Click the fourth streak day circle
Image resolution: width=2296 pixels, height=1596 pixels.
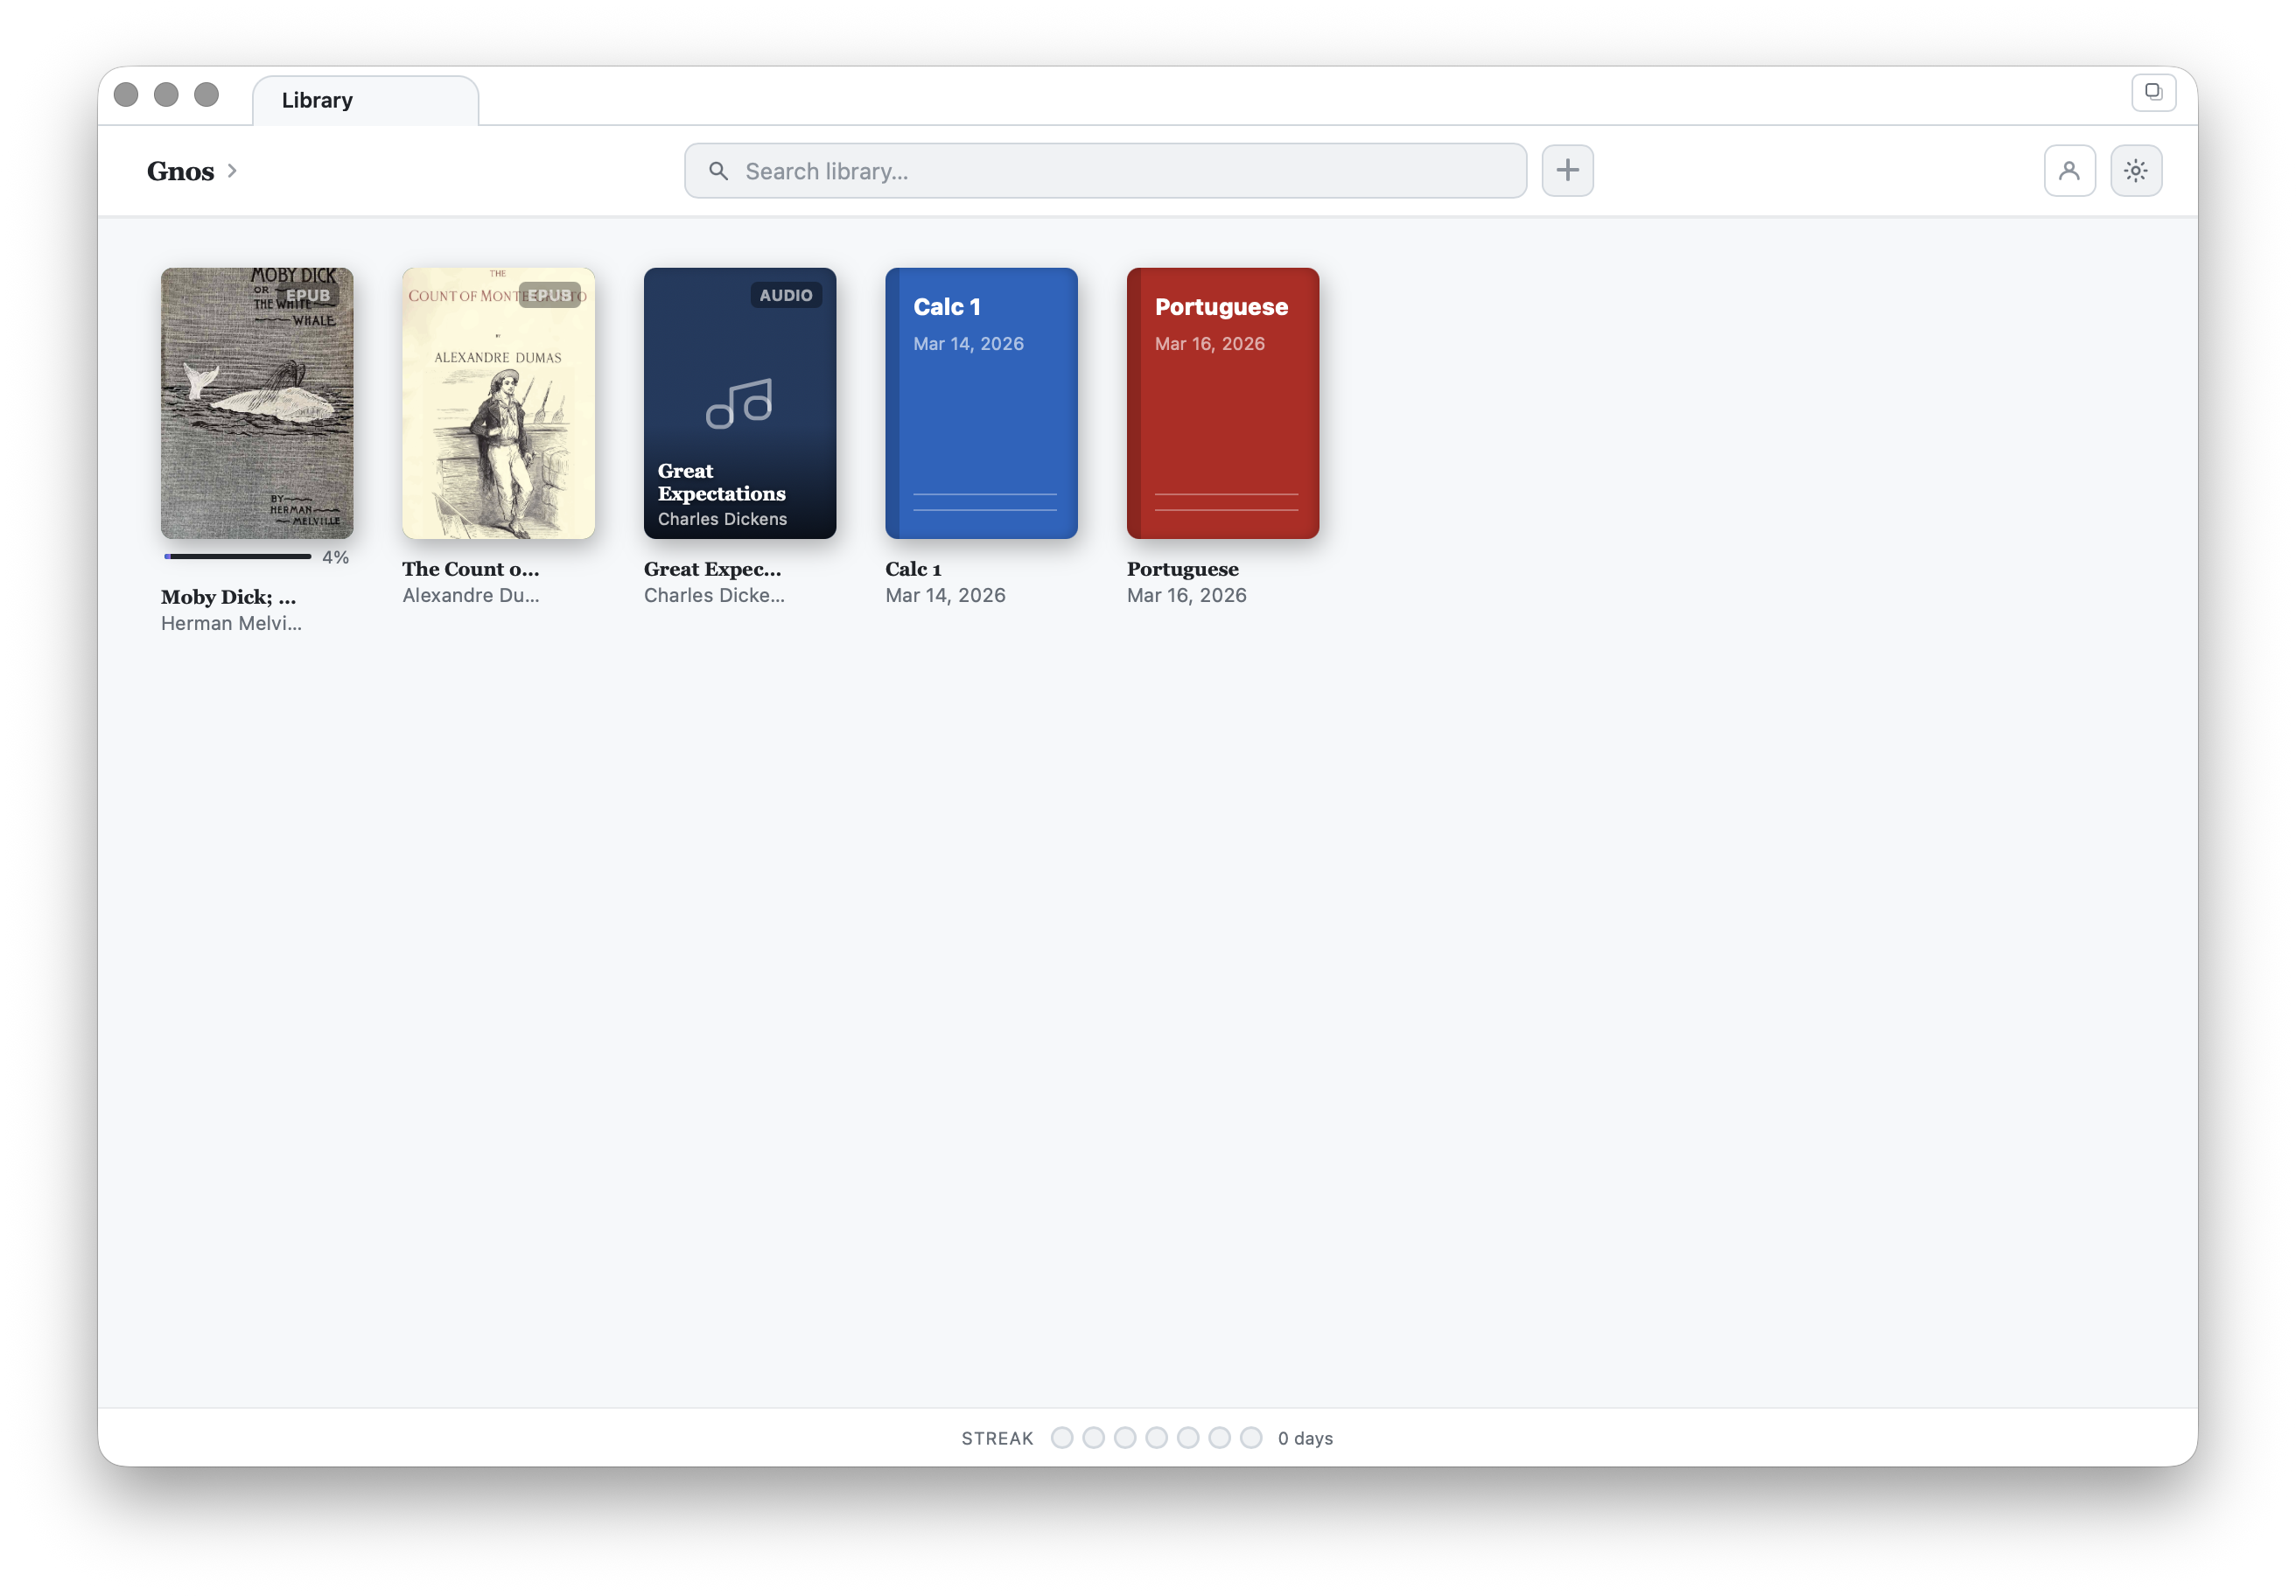pos(1156,1437)
